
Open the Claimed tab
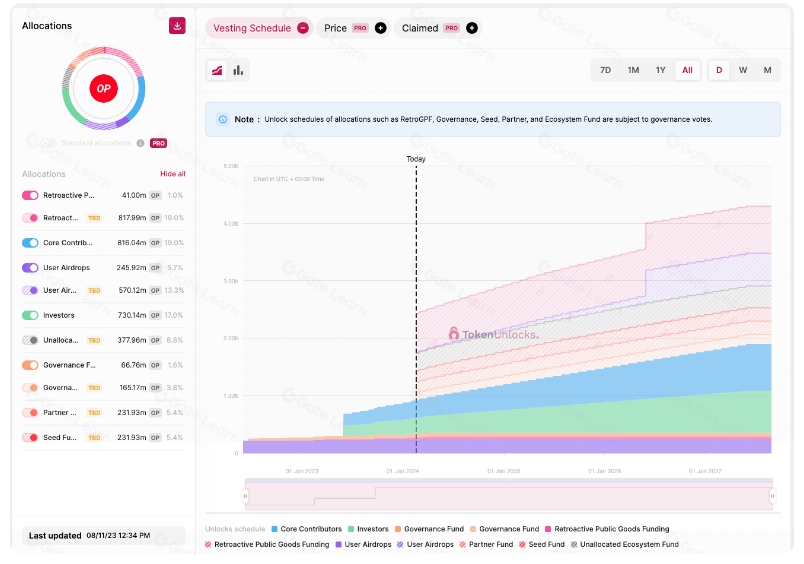click(438, 28)
